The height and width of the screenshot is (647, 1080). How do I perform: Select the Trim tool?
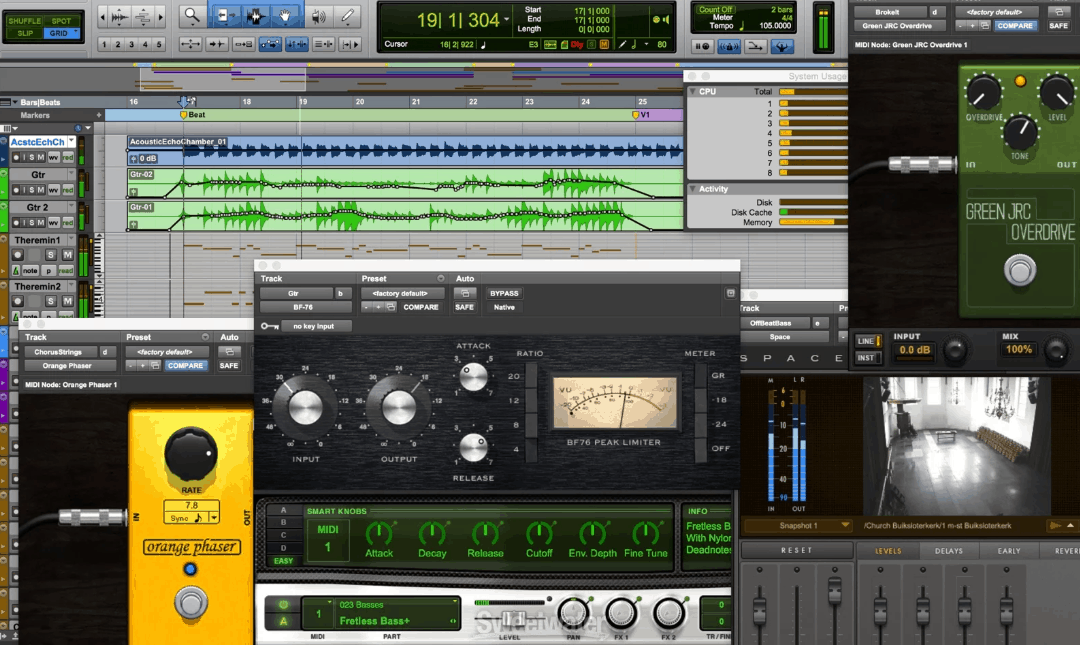224,14
